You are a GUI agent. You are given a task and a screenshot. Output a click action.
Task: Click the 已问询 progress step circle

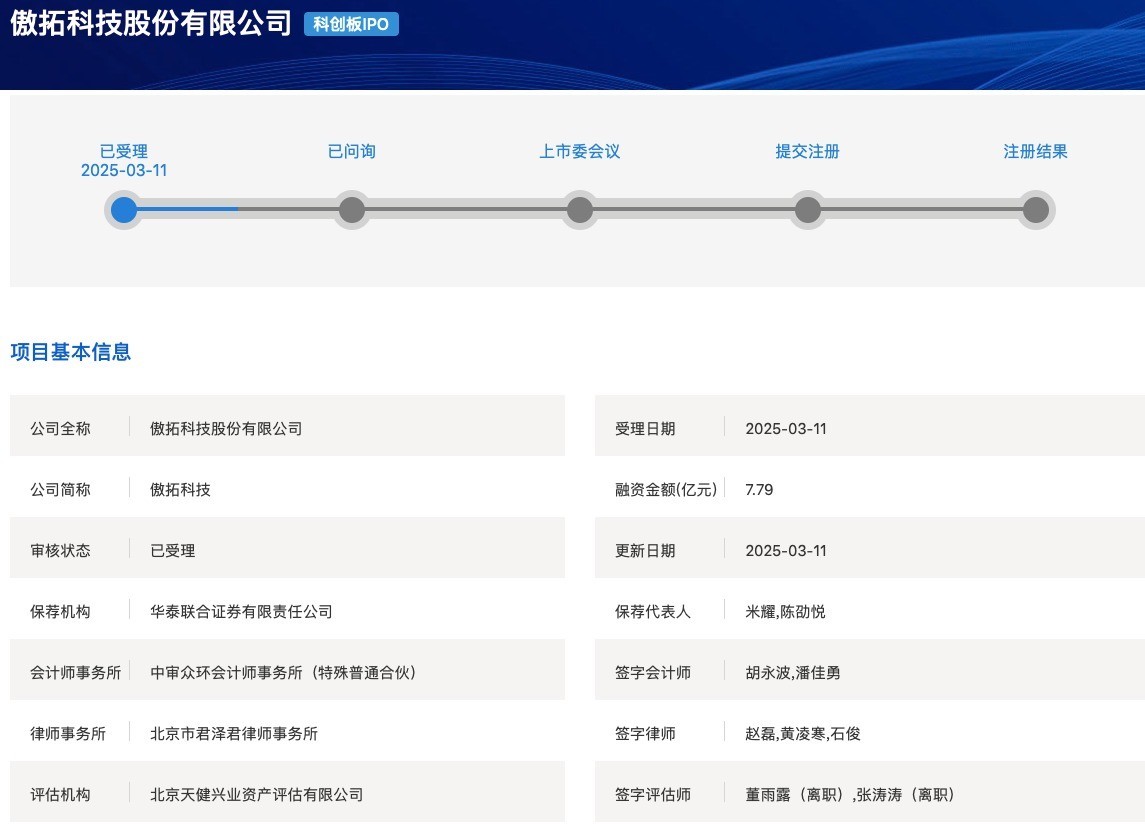click(352, 210)
